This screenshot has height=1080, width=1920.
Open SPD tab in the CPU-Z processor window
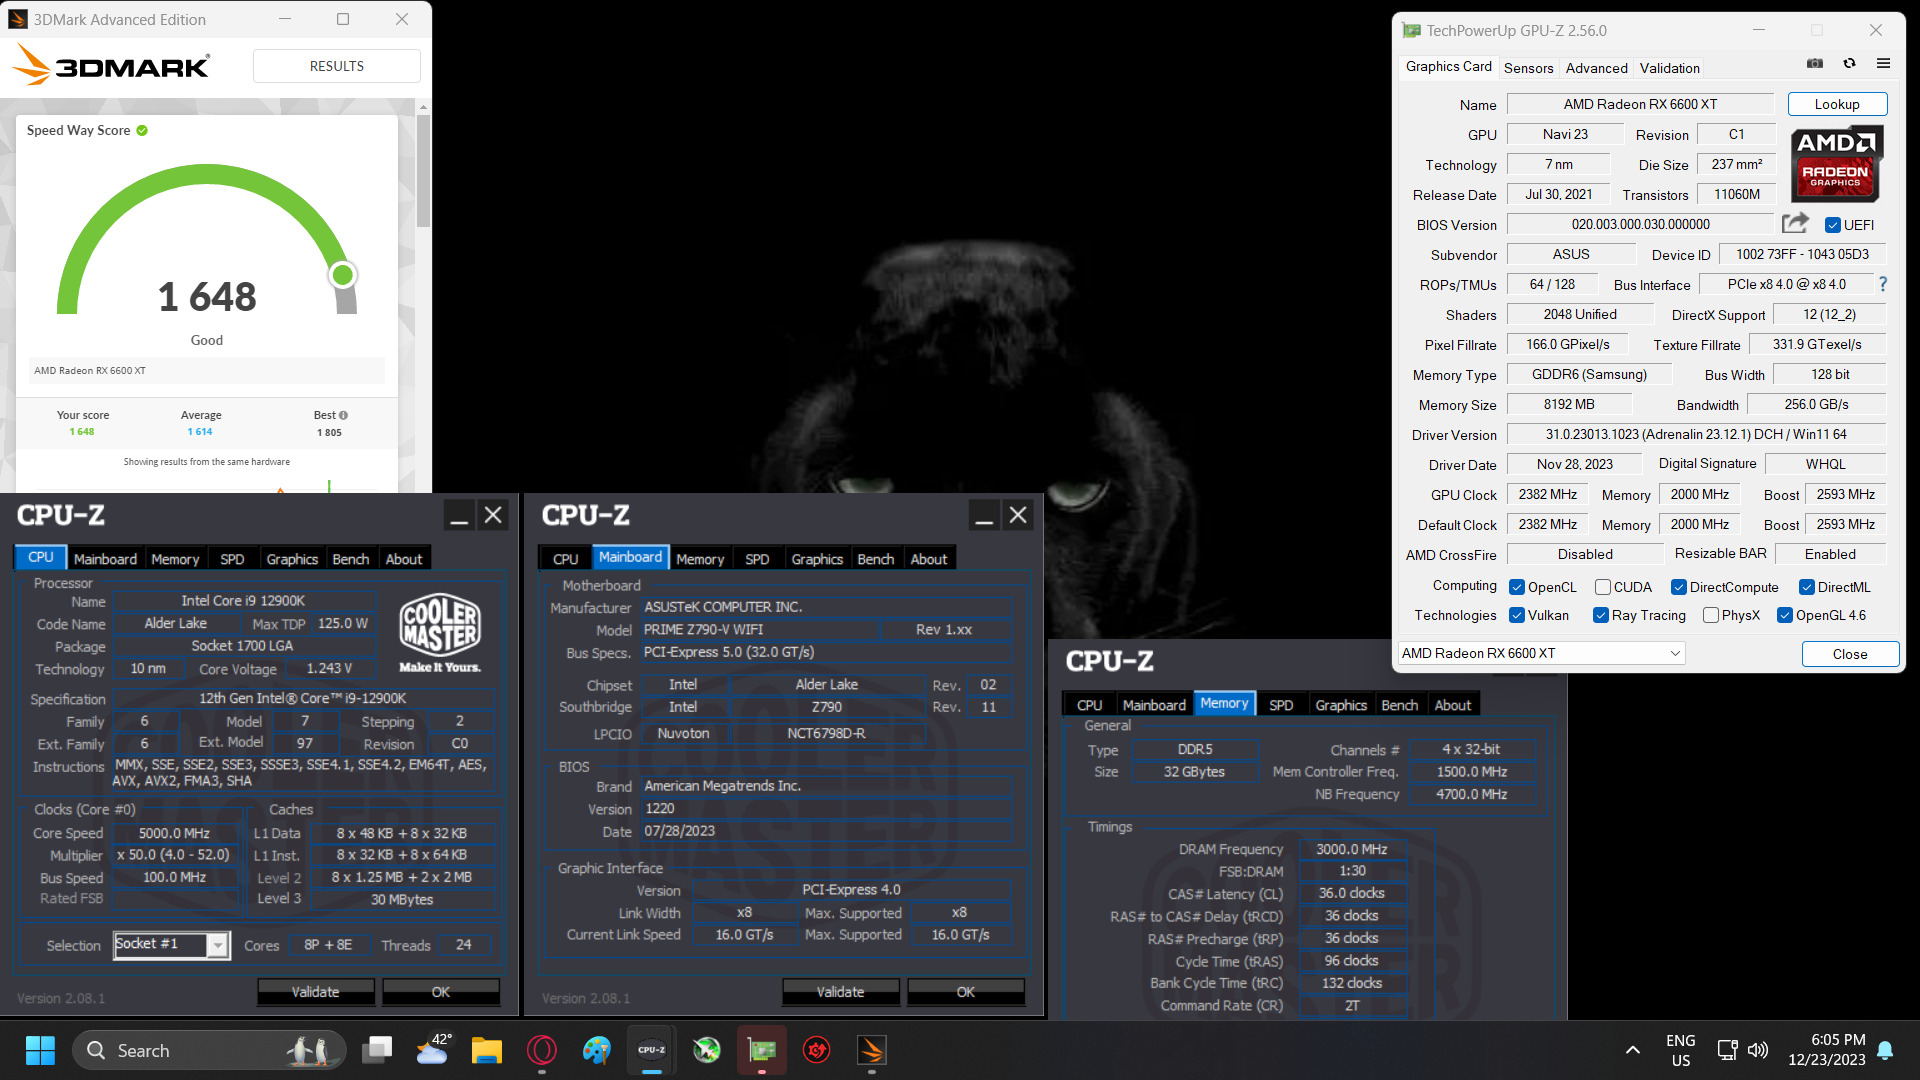pos(232,559)
